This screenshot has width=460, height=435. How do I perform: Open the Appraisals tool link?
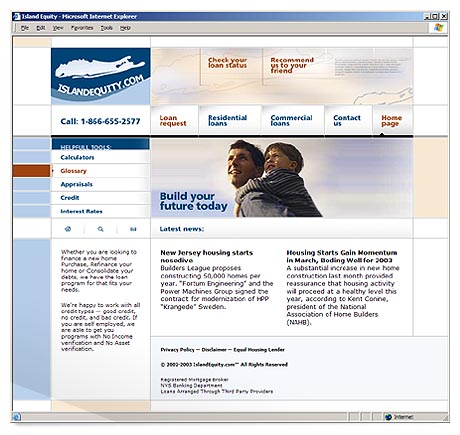tap(77, 184)
